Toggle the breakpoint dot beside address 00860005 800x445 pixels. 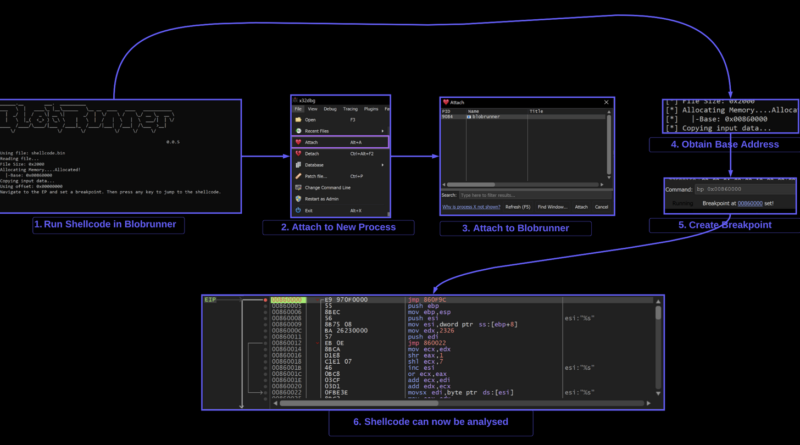pyautogui.click(x=265, y=306)
